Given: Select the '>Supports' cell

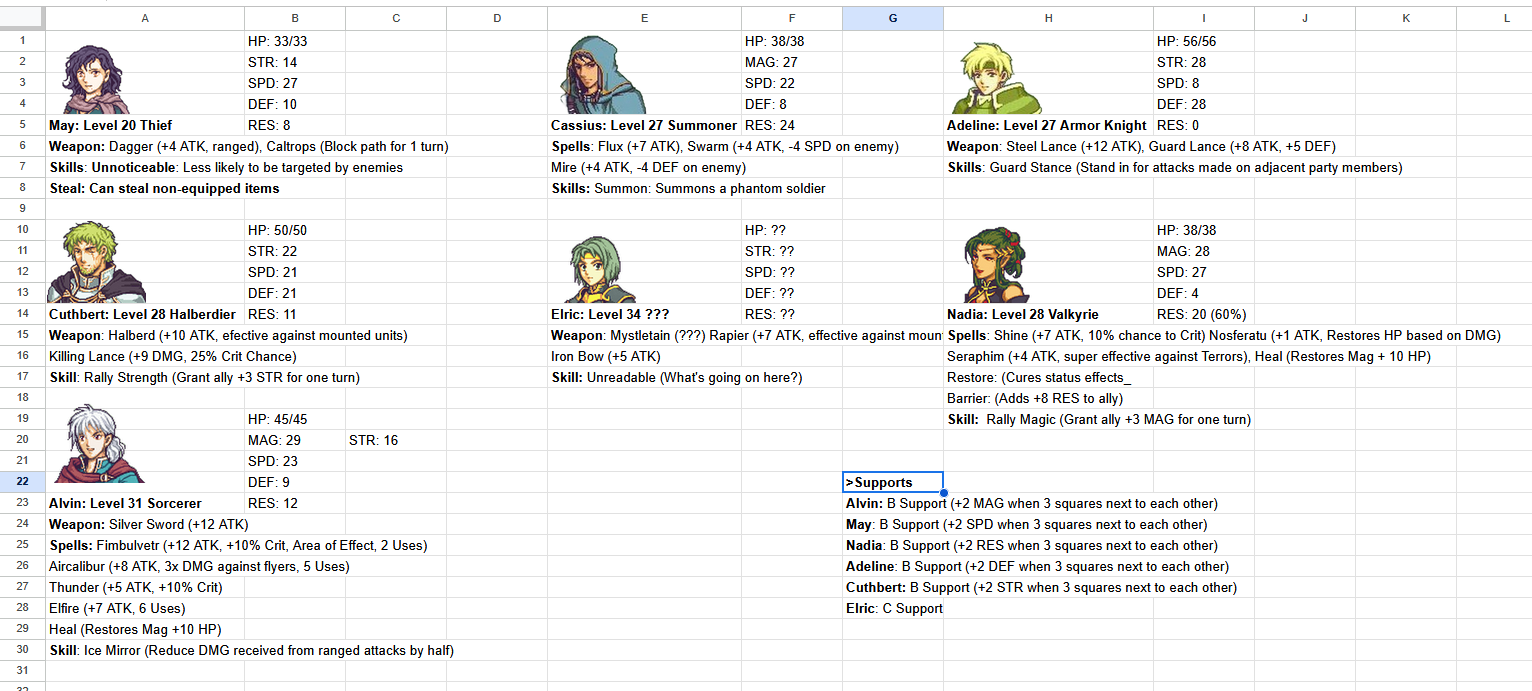Looking at the screenshot, I should tap(892, 482).
